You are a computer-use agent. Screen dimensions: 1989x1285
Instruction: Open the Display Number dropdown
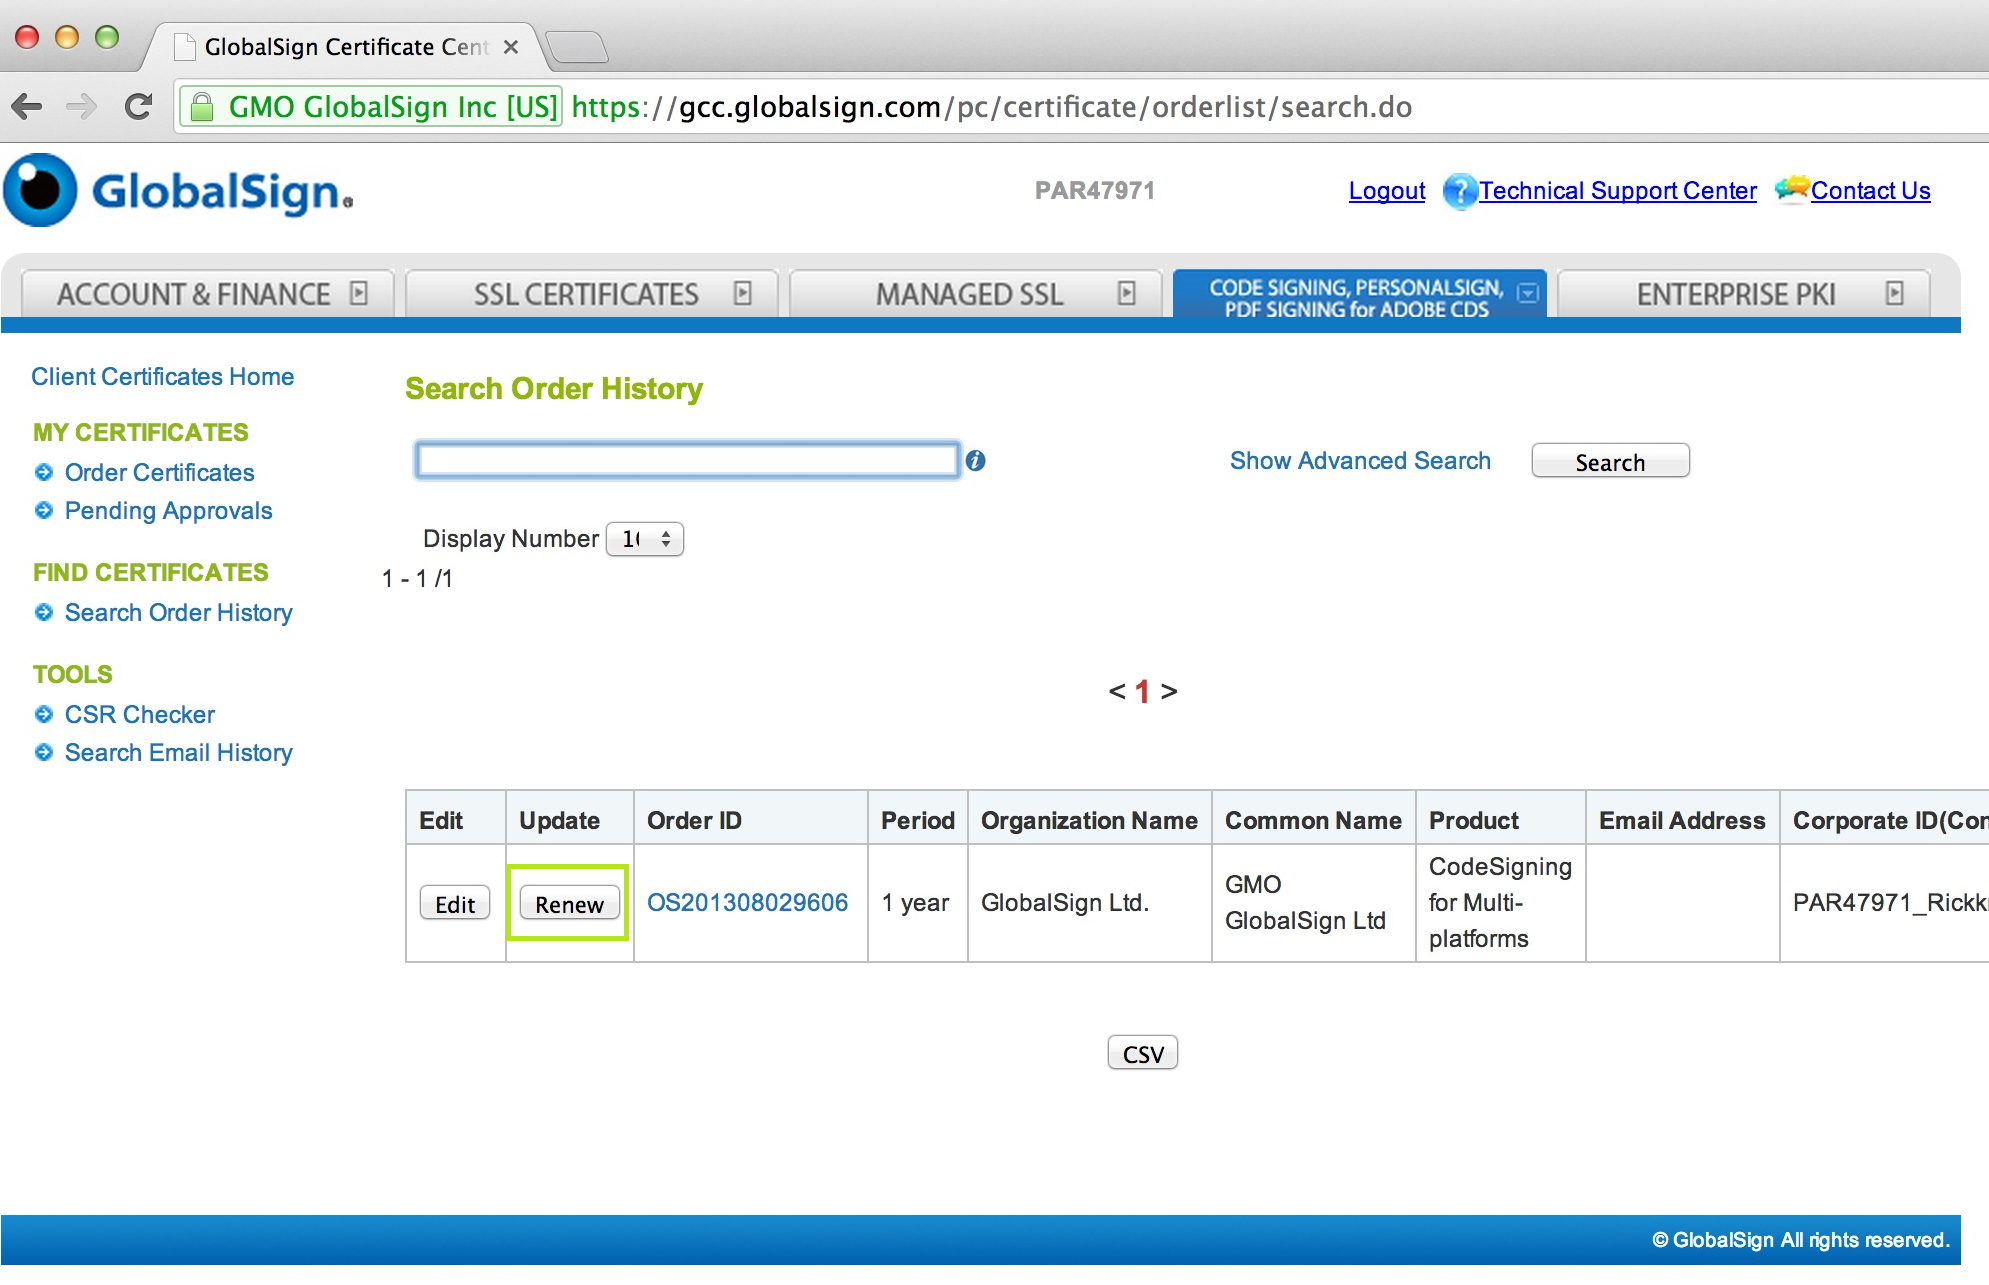[x=645, y=538]
